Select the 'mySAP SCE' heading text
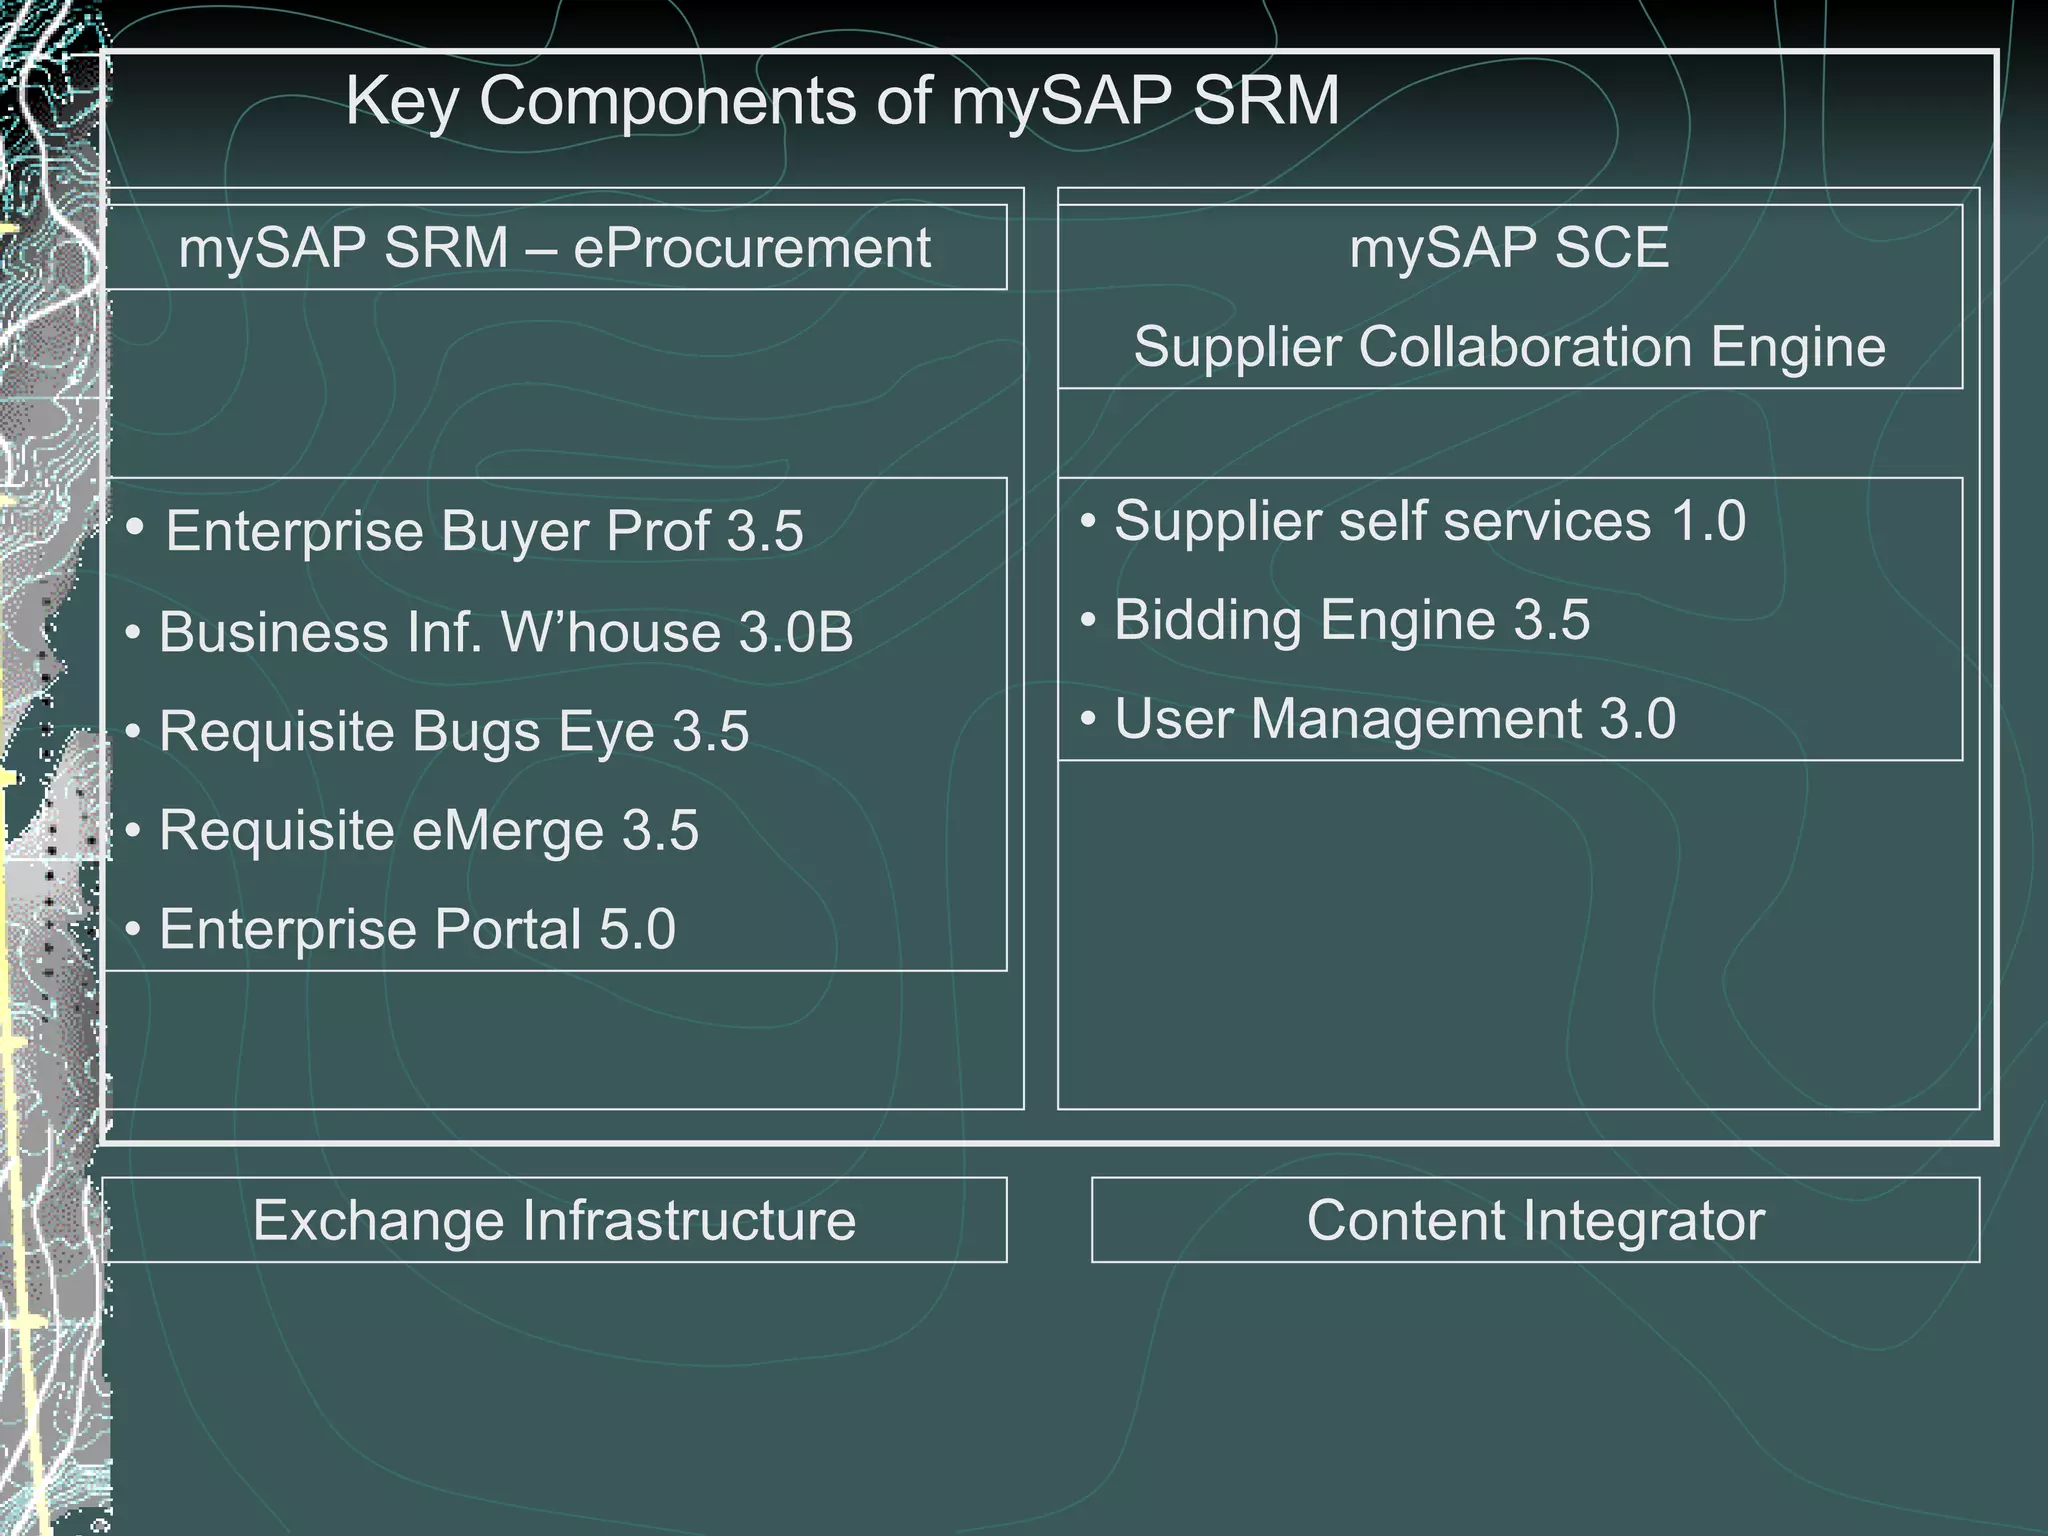 (1509, 247)
